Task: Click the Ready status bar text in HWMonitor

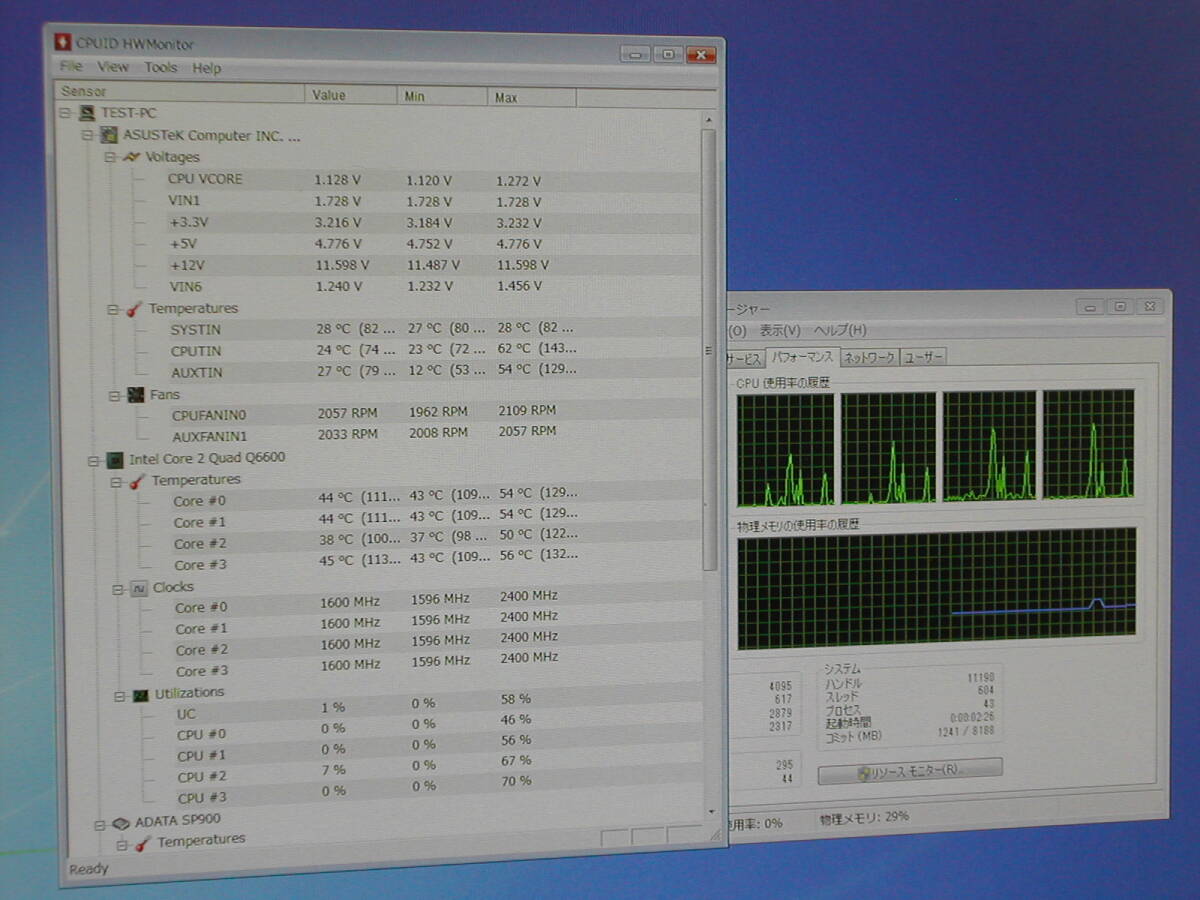Action: pyautogui.click(x=88, y=869)
